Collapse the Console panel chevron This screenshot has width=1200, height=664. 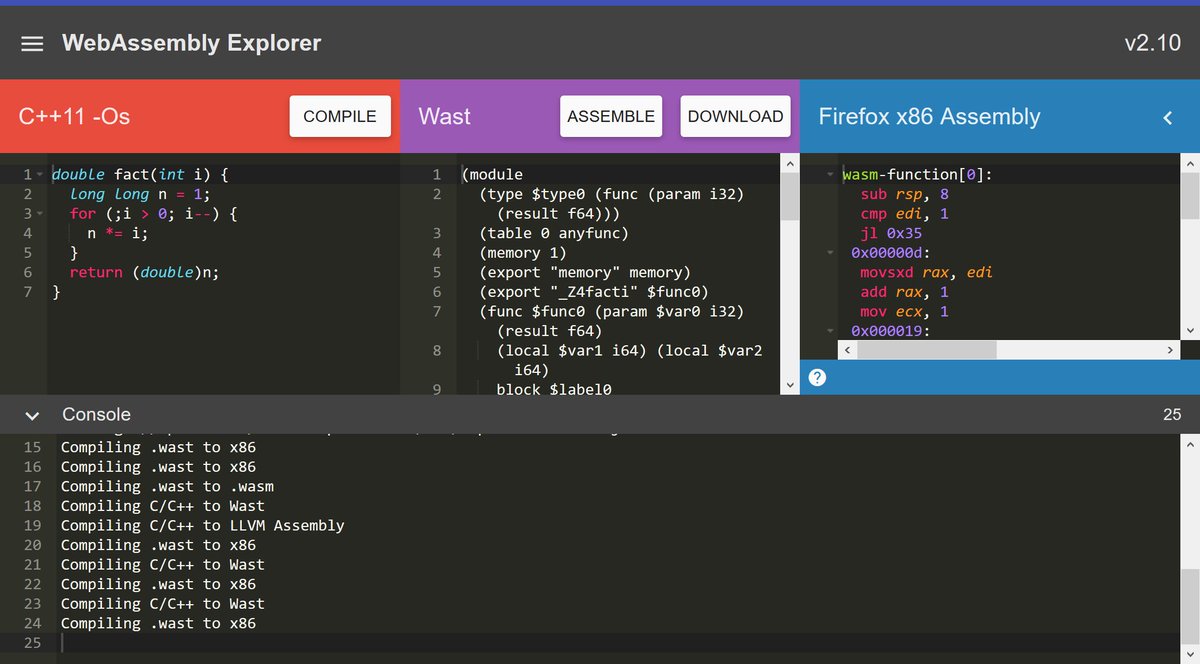(32, 415)
